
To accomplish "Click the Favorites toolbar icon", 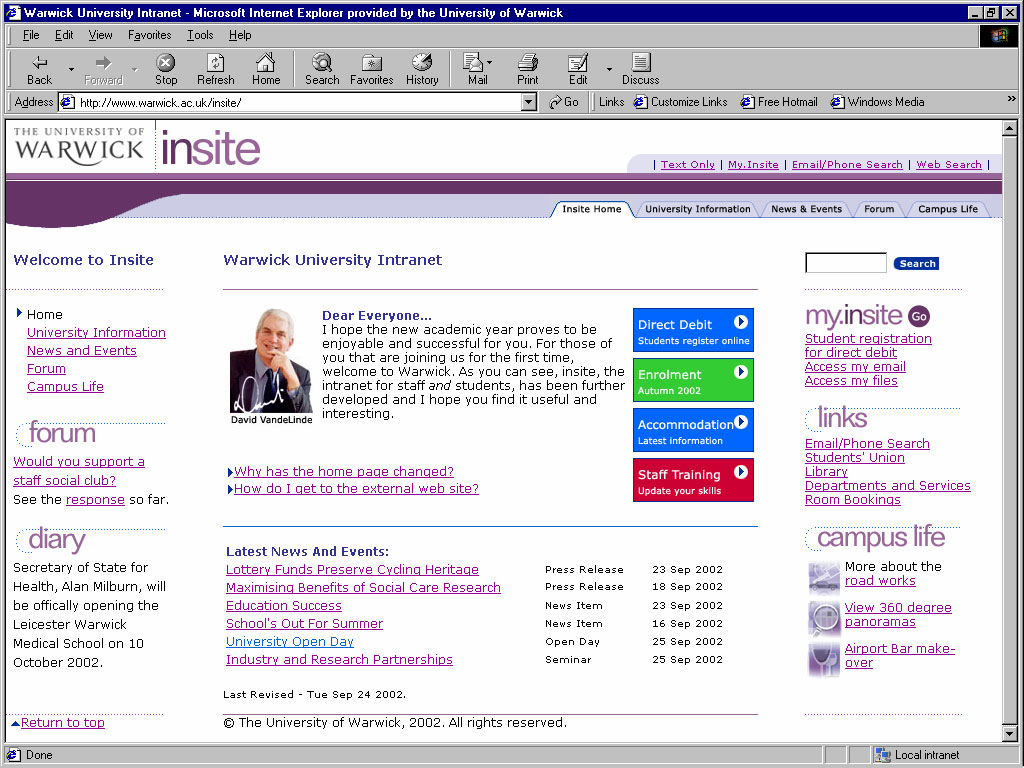I will [371, 69].
